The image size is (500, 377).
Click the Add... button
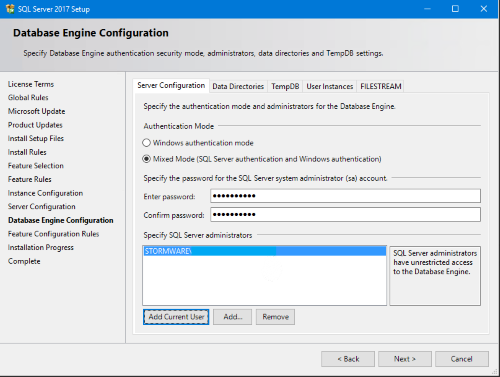(233, 317)
